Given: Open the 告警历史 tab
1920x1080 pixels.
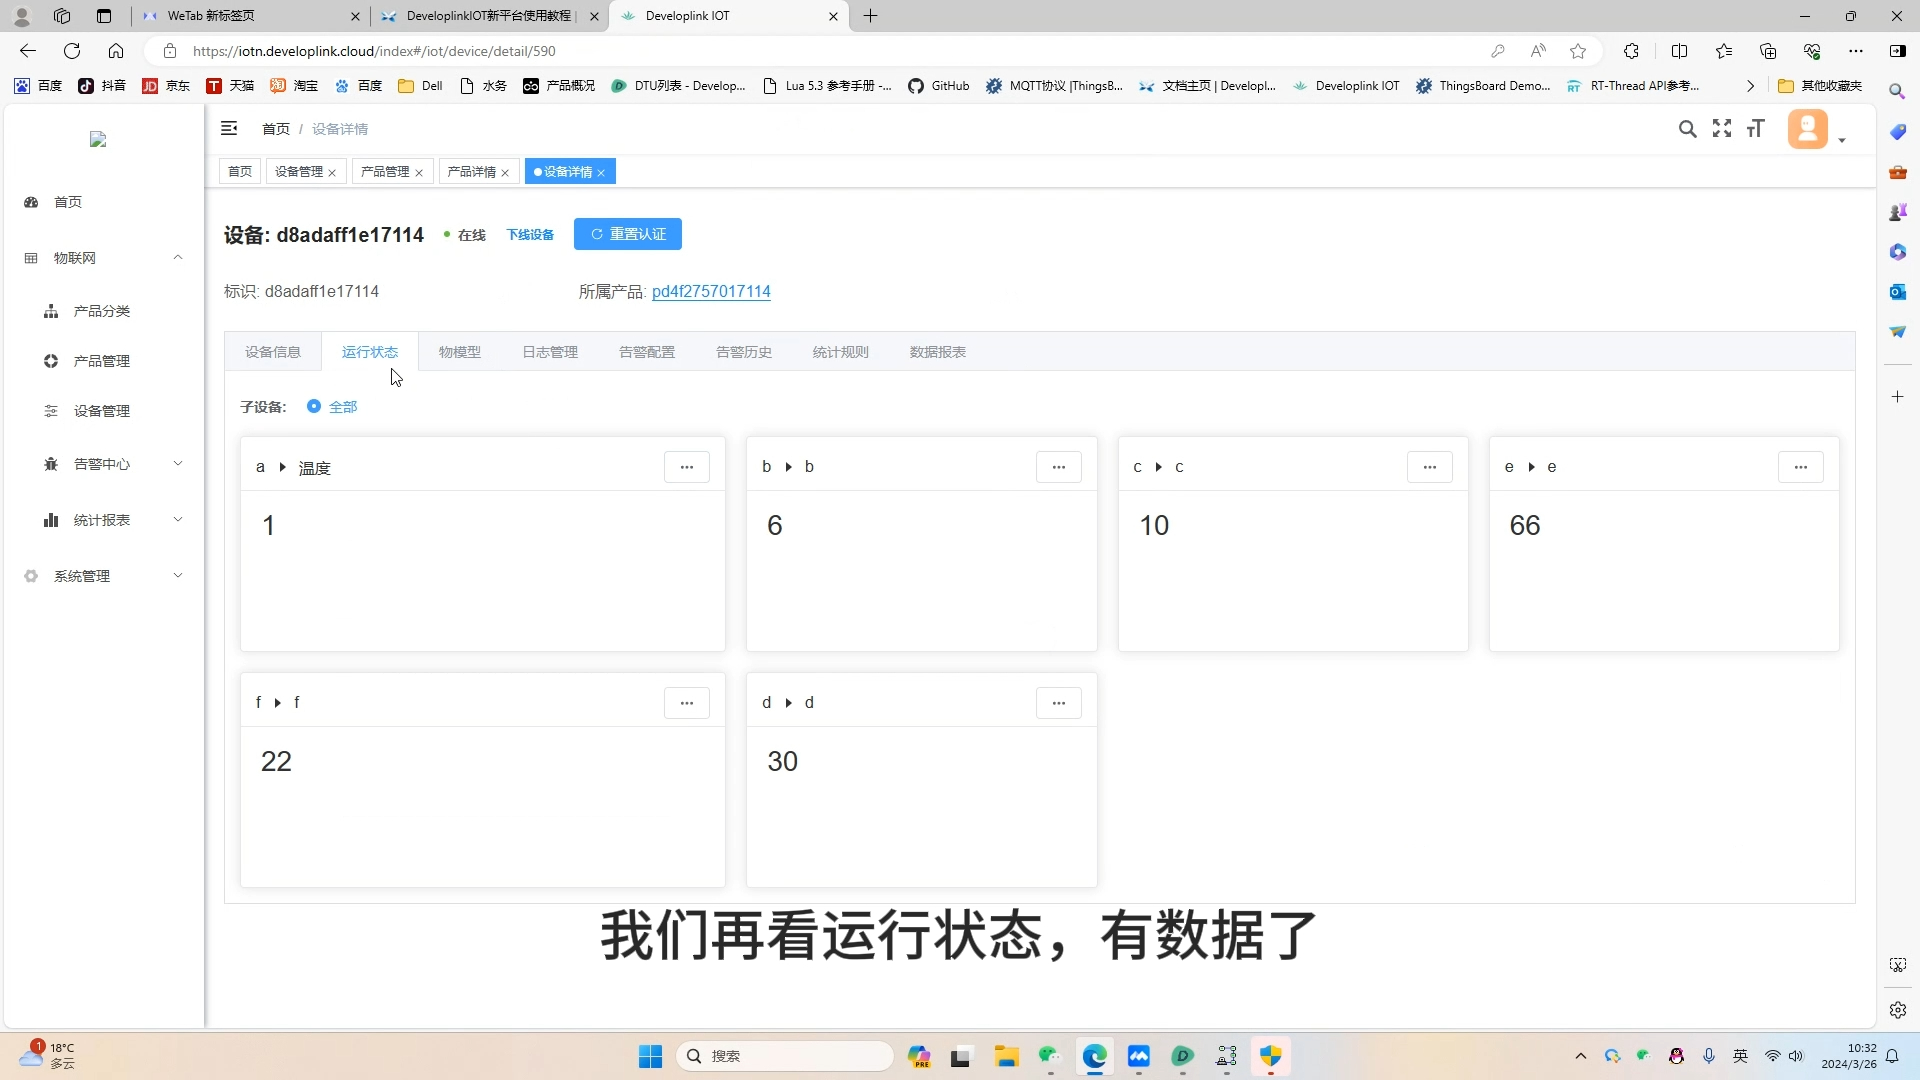Looking at the screenshot, I should pos(744,352).
